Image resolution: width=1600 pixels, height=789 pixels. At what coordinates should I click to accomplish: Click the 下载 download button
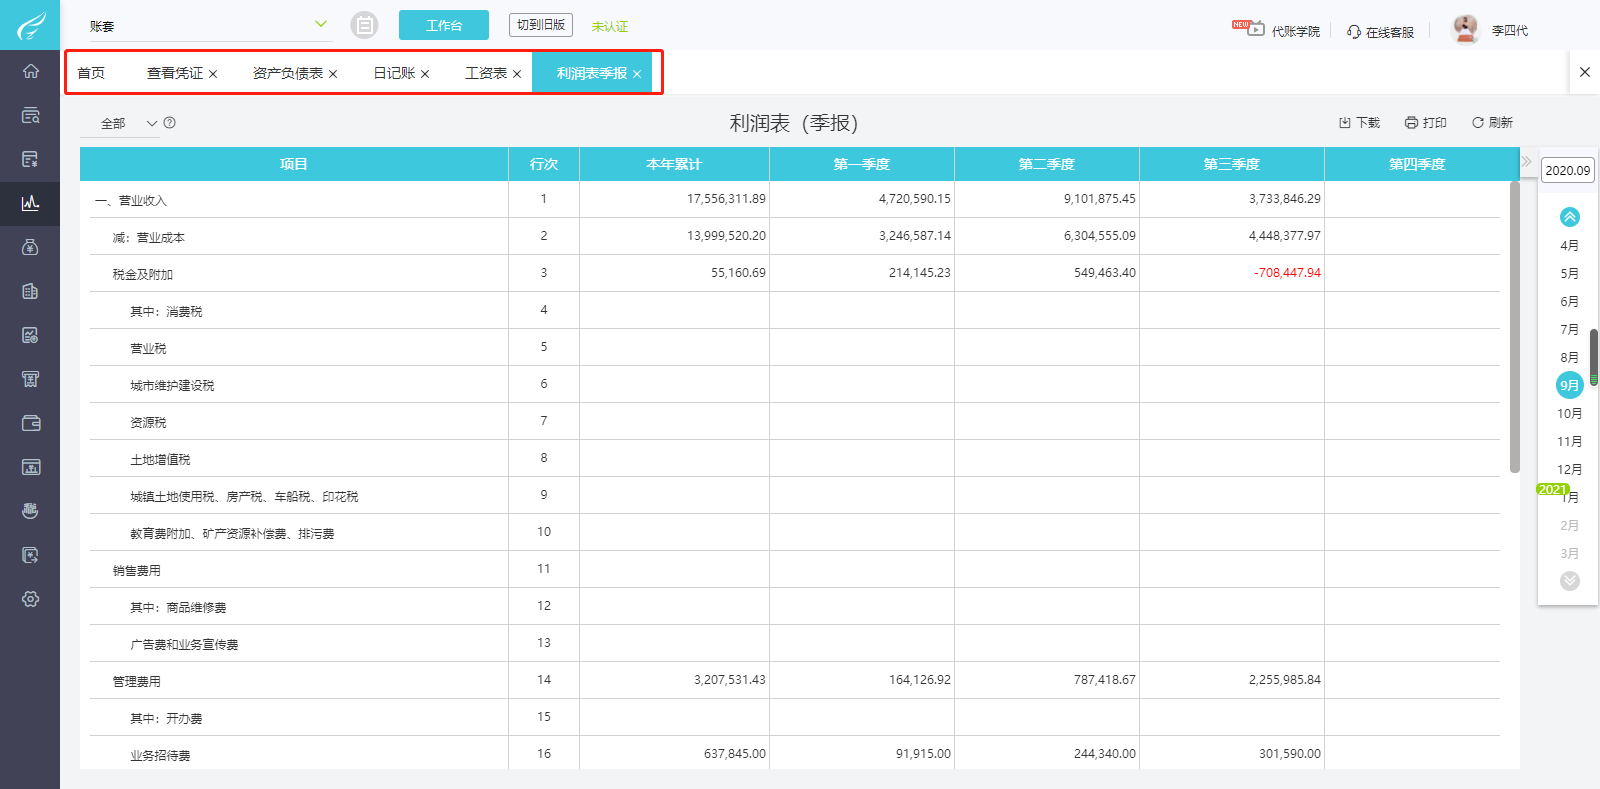click(1360, 123)
